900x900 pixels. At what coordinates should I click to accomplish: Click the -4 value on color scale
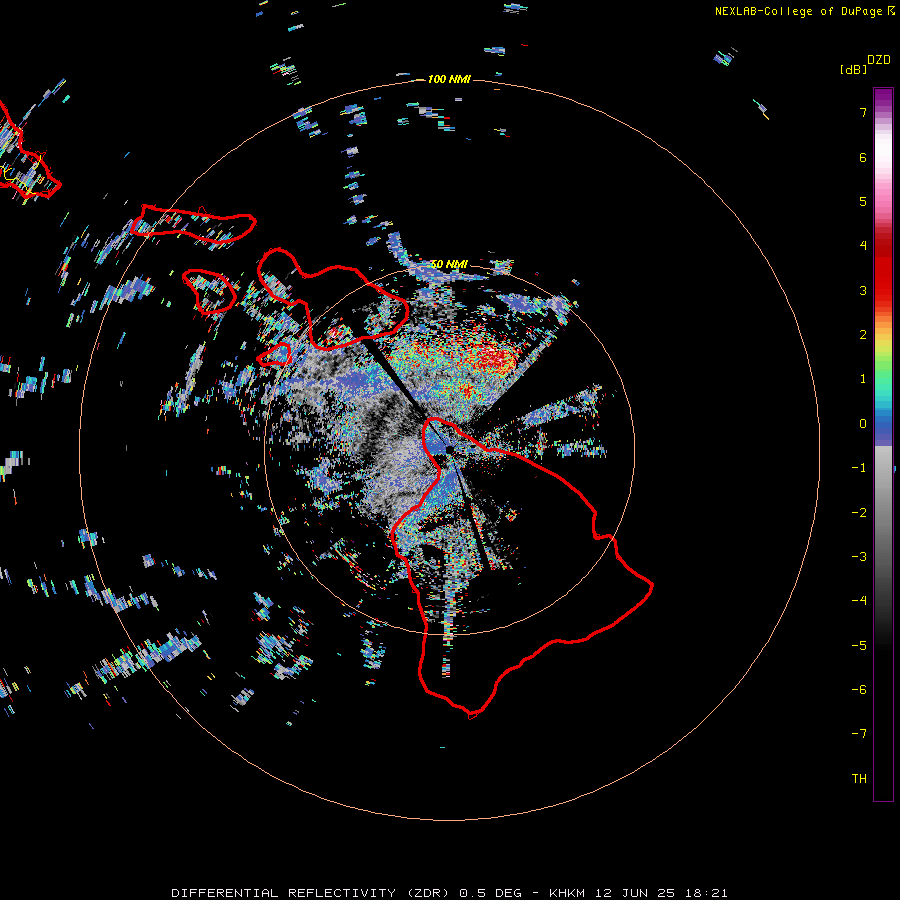pyautogui.click(x=859, y=601)
